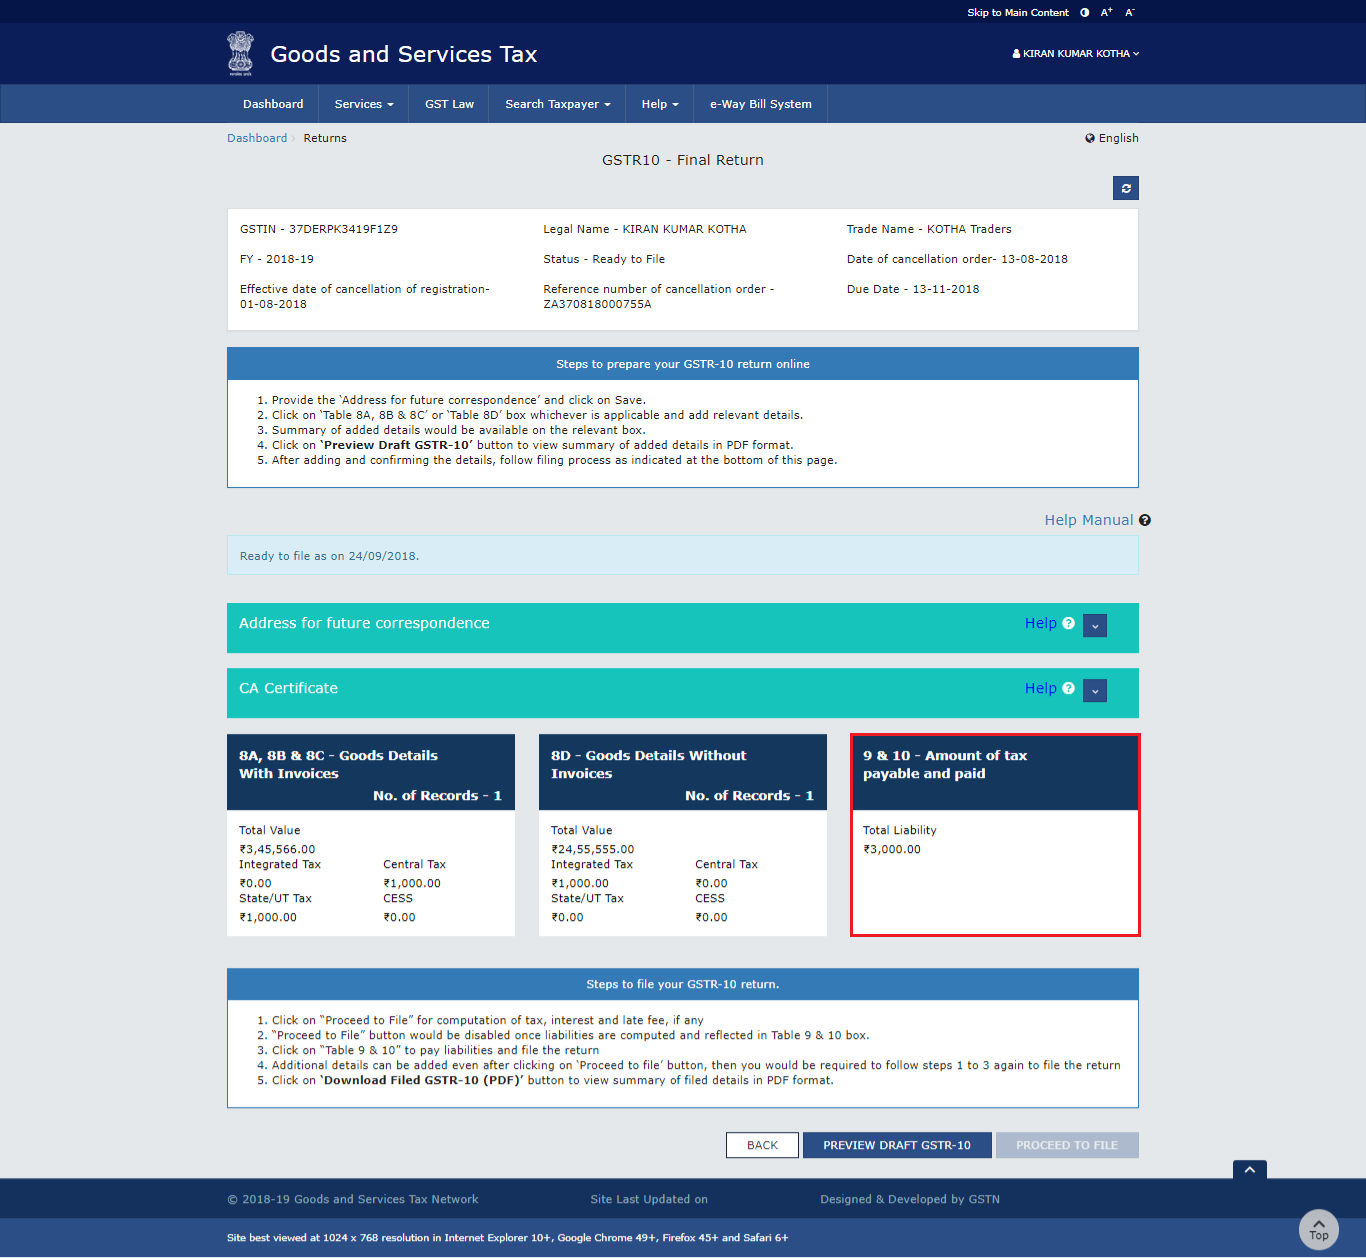
Task: Click the refresh icon above the GSTIN details
Action: (1125, 188)
